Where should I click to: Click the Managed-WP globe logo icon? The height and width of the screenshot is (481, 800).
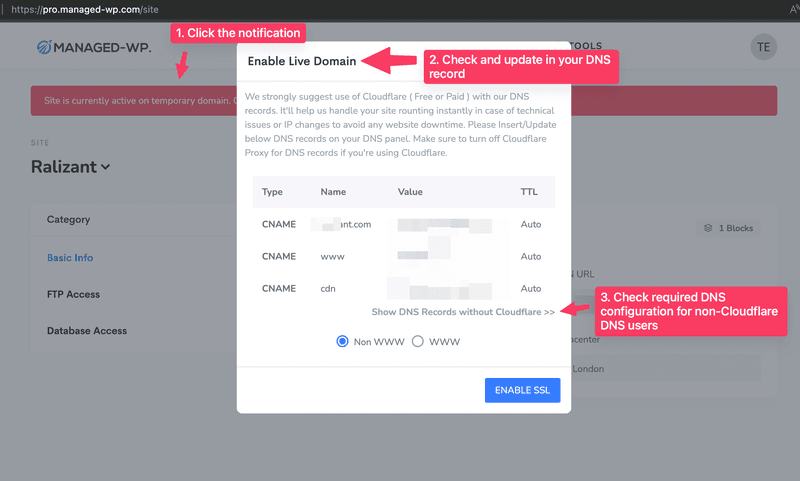(x=44, y=47)
